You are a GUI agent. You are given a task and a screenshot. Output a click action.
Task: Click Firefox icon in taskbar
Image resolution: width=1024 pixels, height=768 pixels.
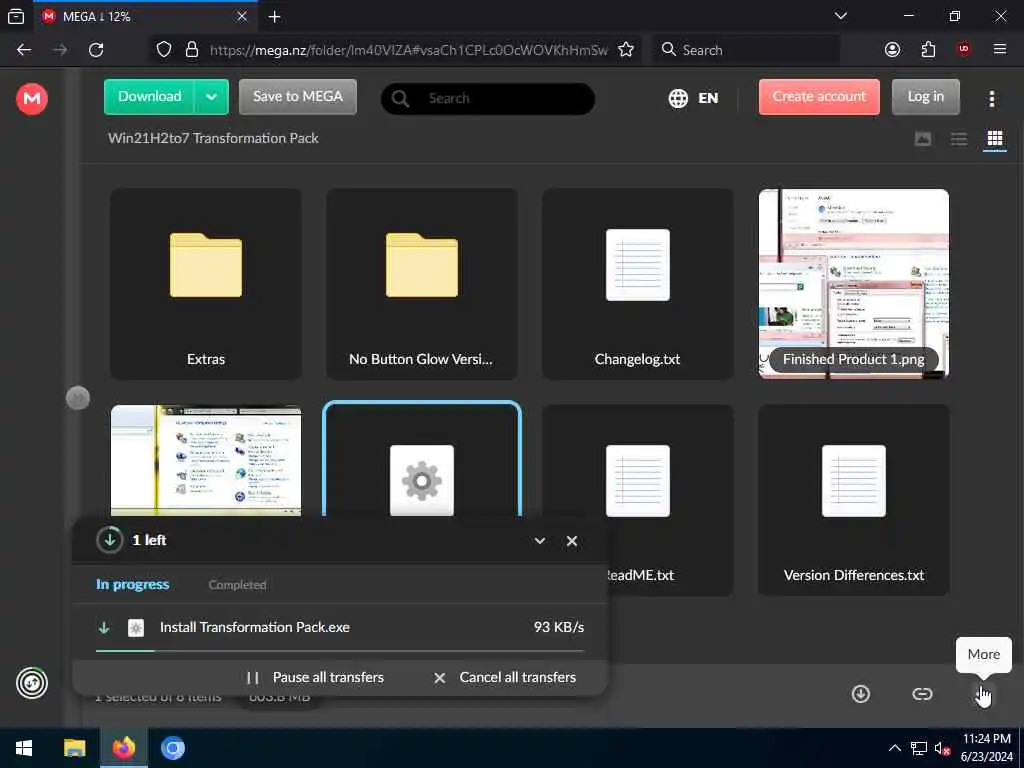[x=123, y=748]
